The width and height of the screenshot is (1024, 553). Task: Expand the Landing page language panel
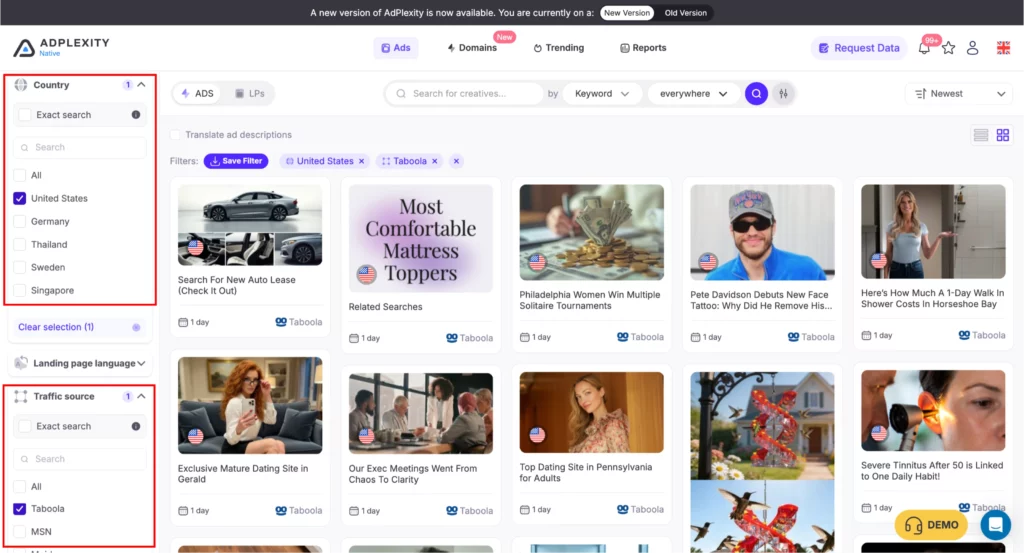[x=141, y=363]
